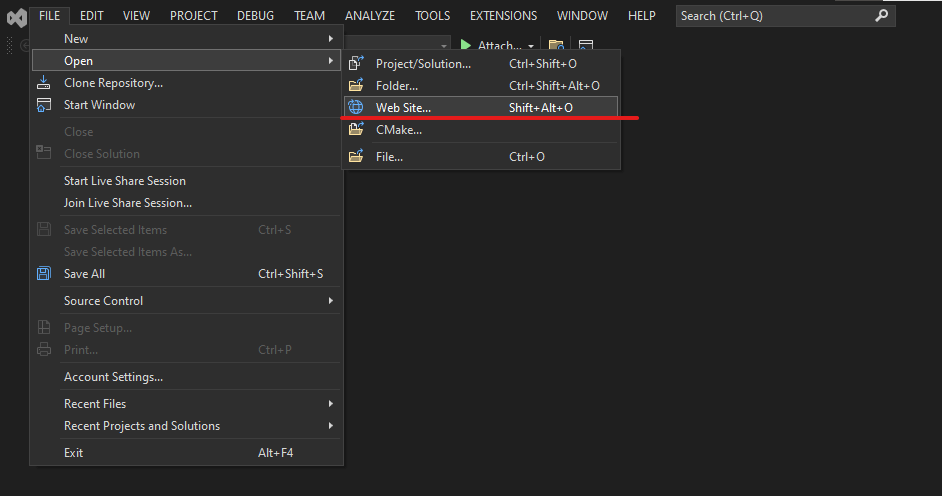This screenshot has height=496, width=942.
Task: Open the Attach dropdown arrow
Action: coord(531,46)
